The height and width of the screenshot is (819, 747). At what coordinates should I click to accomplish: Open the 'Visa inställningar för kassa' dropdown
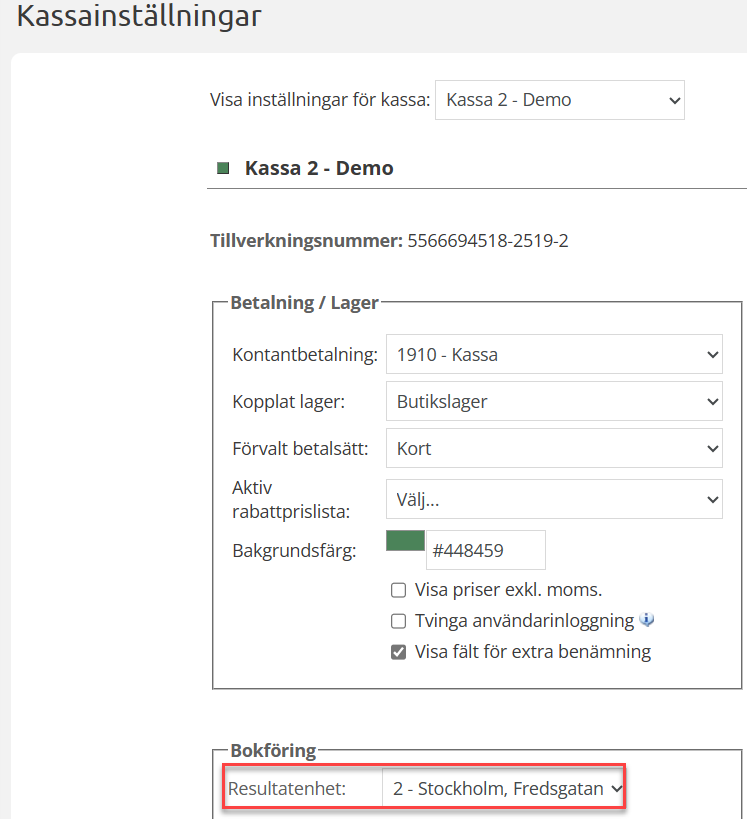pyautogui.click(x=559, y=100)
